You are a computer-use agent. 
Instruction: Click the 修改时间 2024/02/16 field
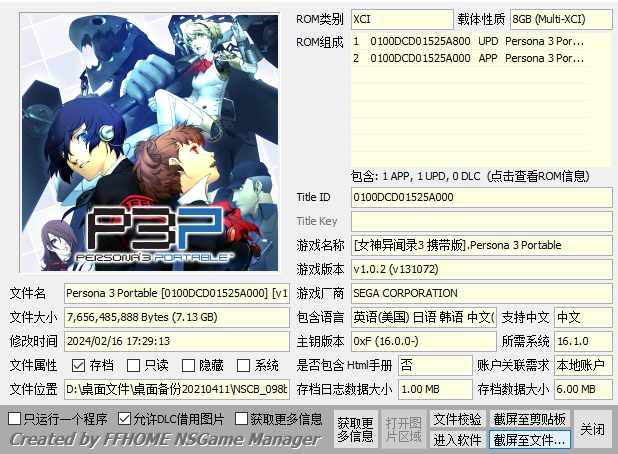[x=177, y=341]
